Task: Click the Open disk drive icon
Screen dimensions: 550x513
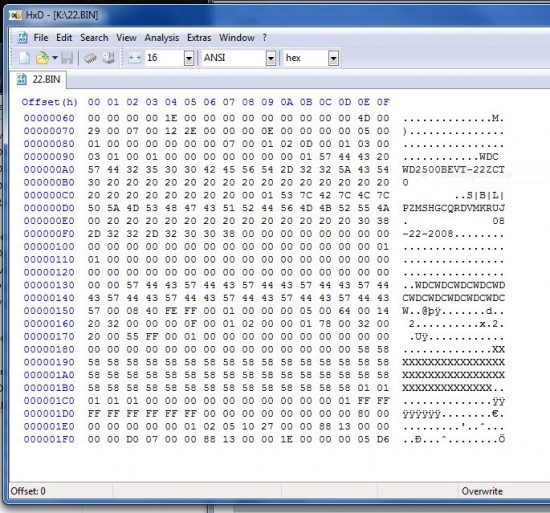Action: click(x=108, y=58)
